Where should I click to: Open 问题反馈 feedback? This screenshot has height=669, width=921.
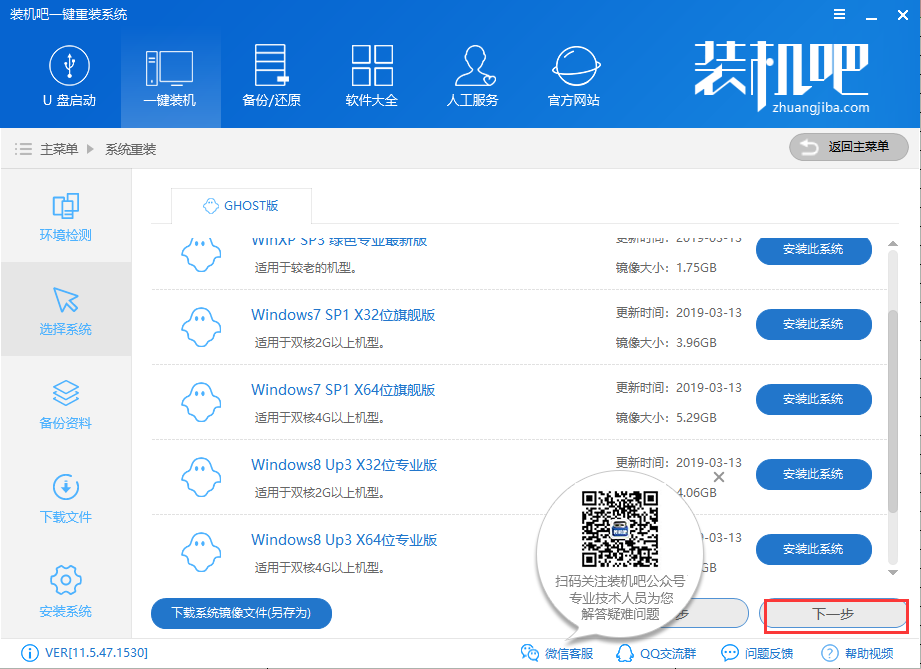point(757,653)
